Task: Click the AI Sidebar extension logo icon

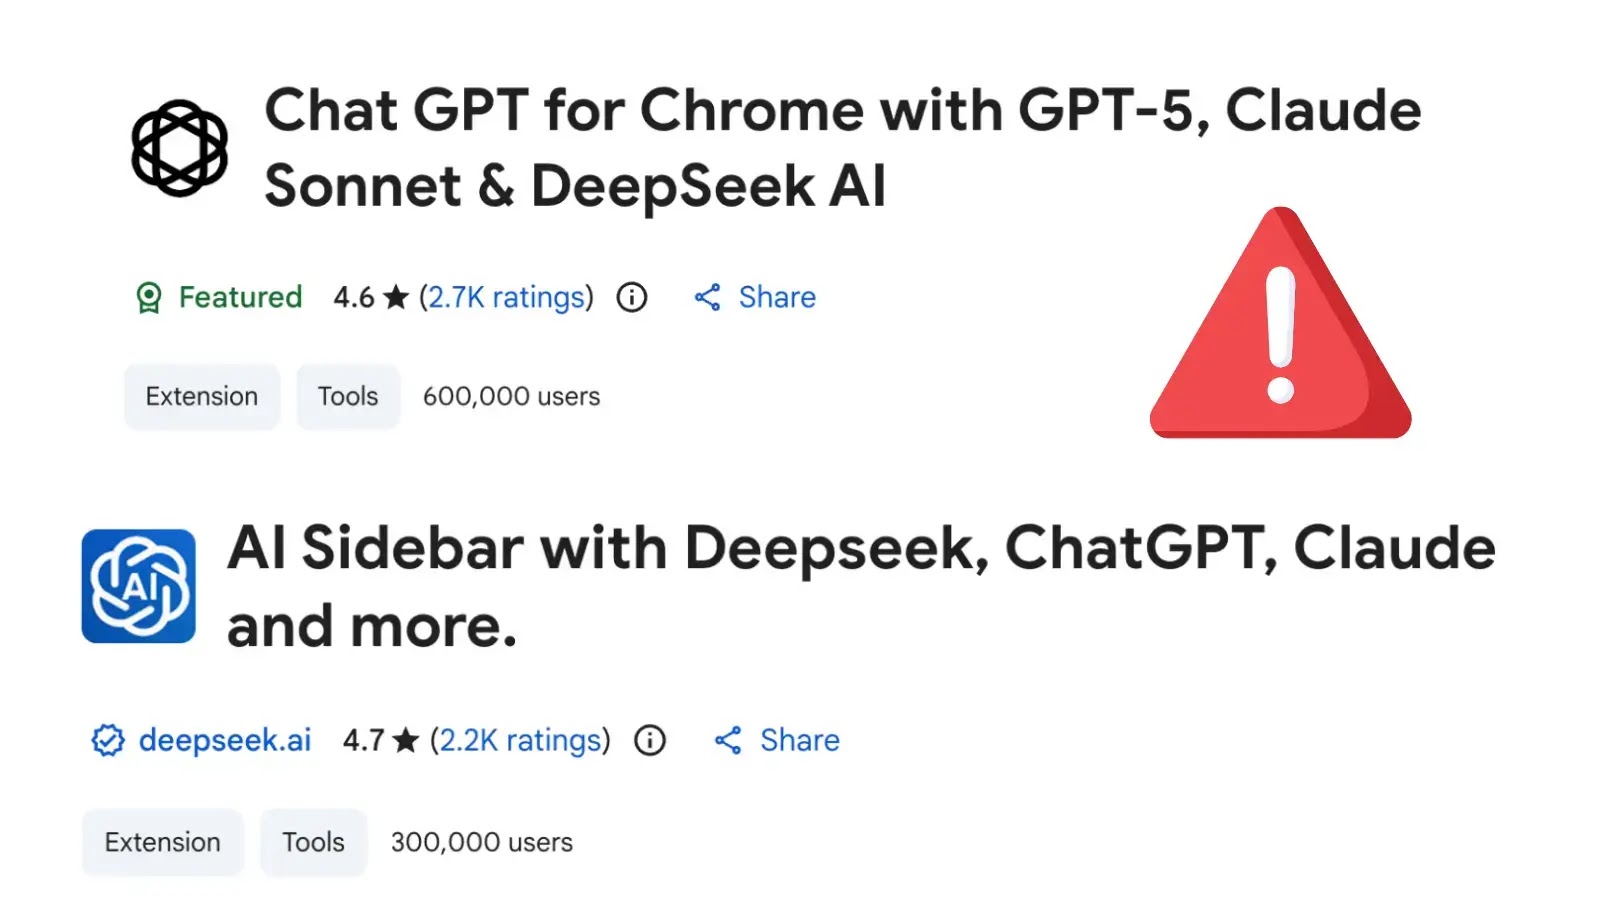Action: click(x=139, y=584)
